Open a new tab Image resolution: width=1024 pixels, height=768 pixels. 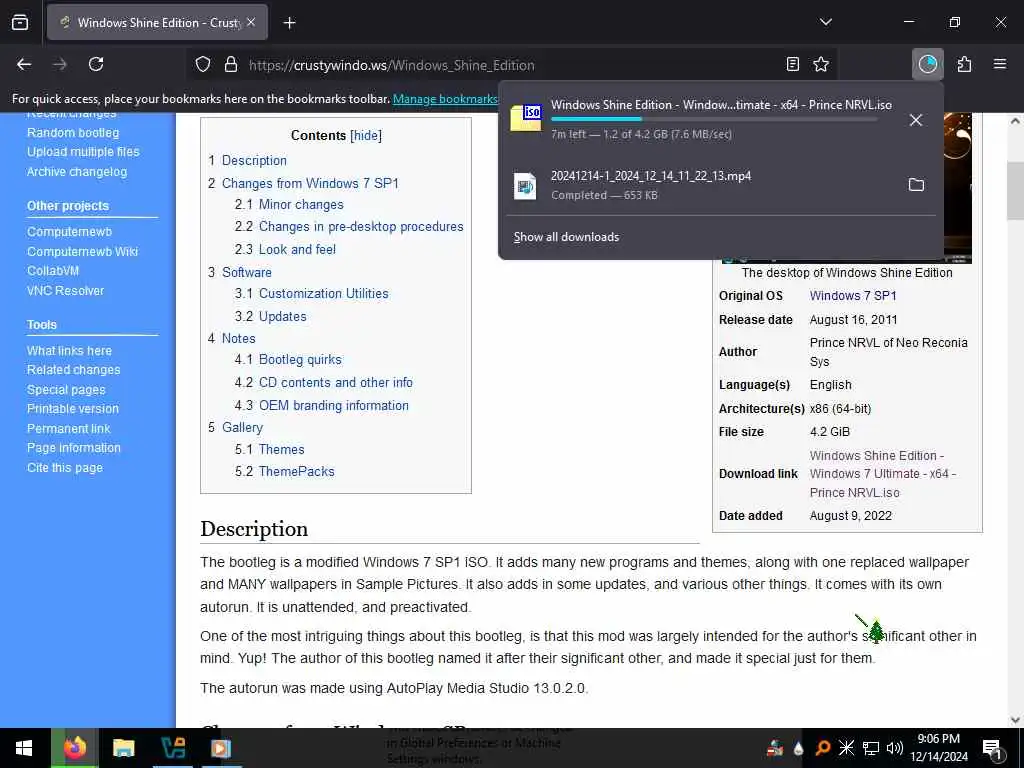289,23
